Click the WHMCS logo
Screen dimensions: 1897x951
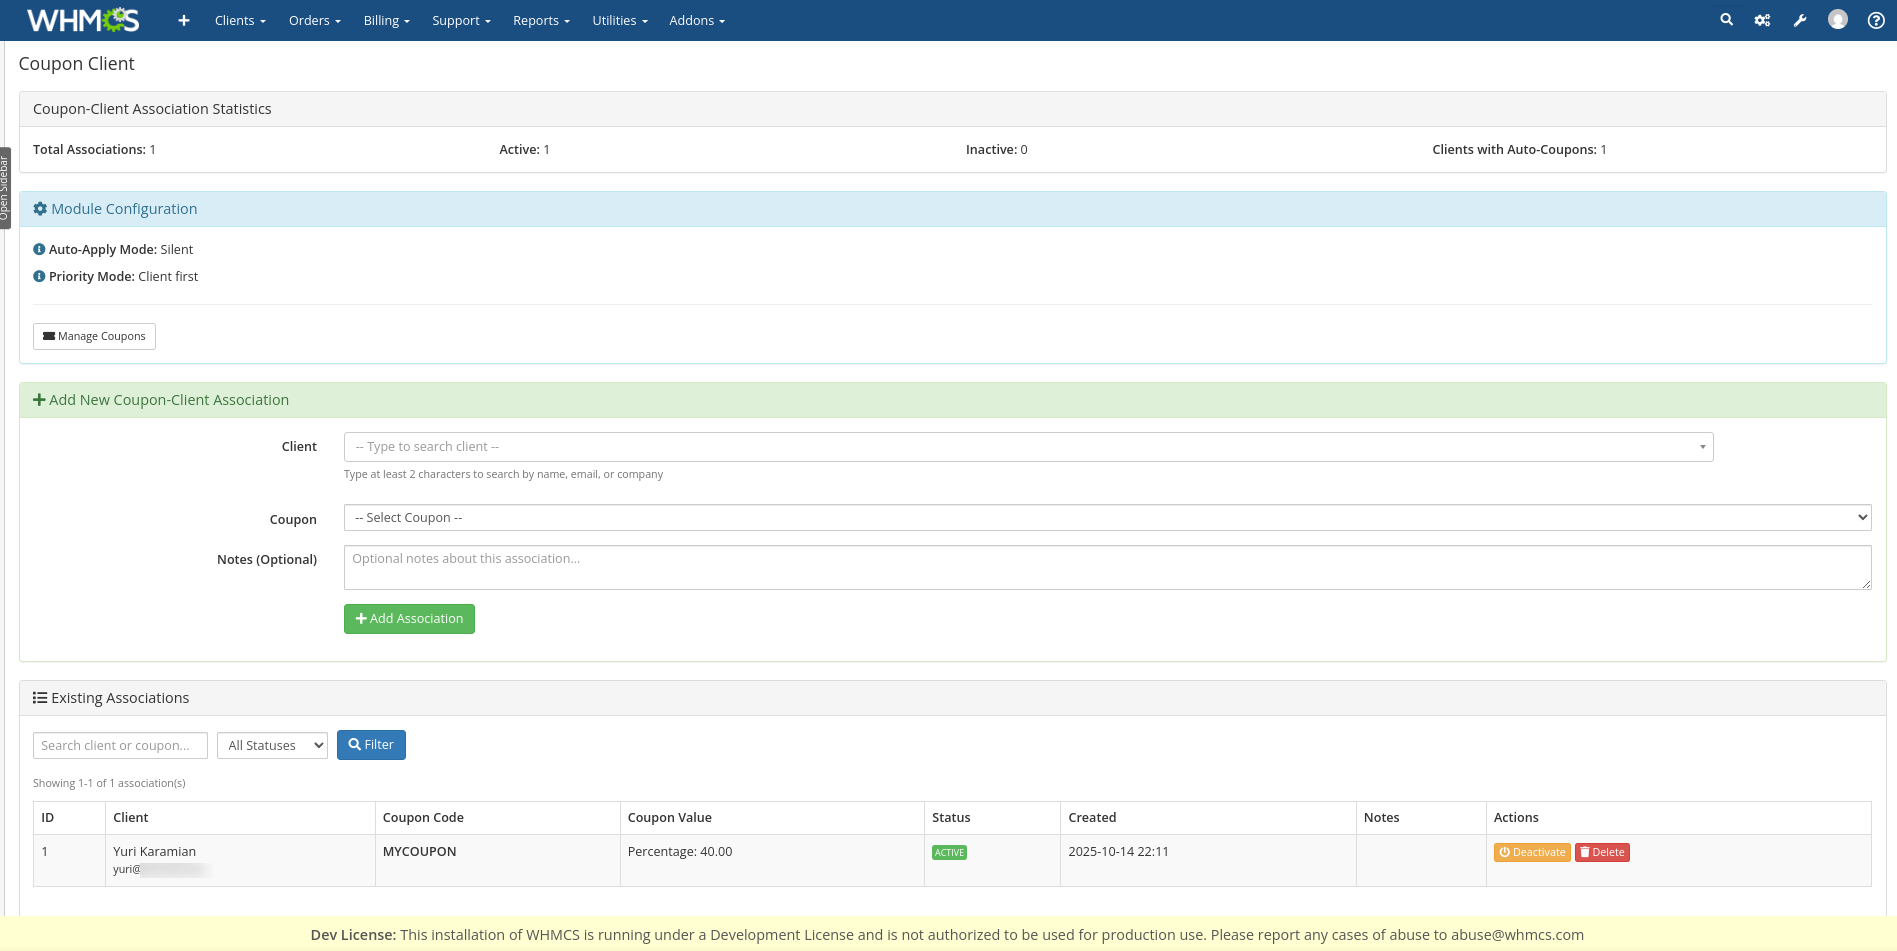coord(83,20)
